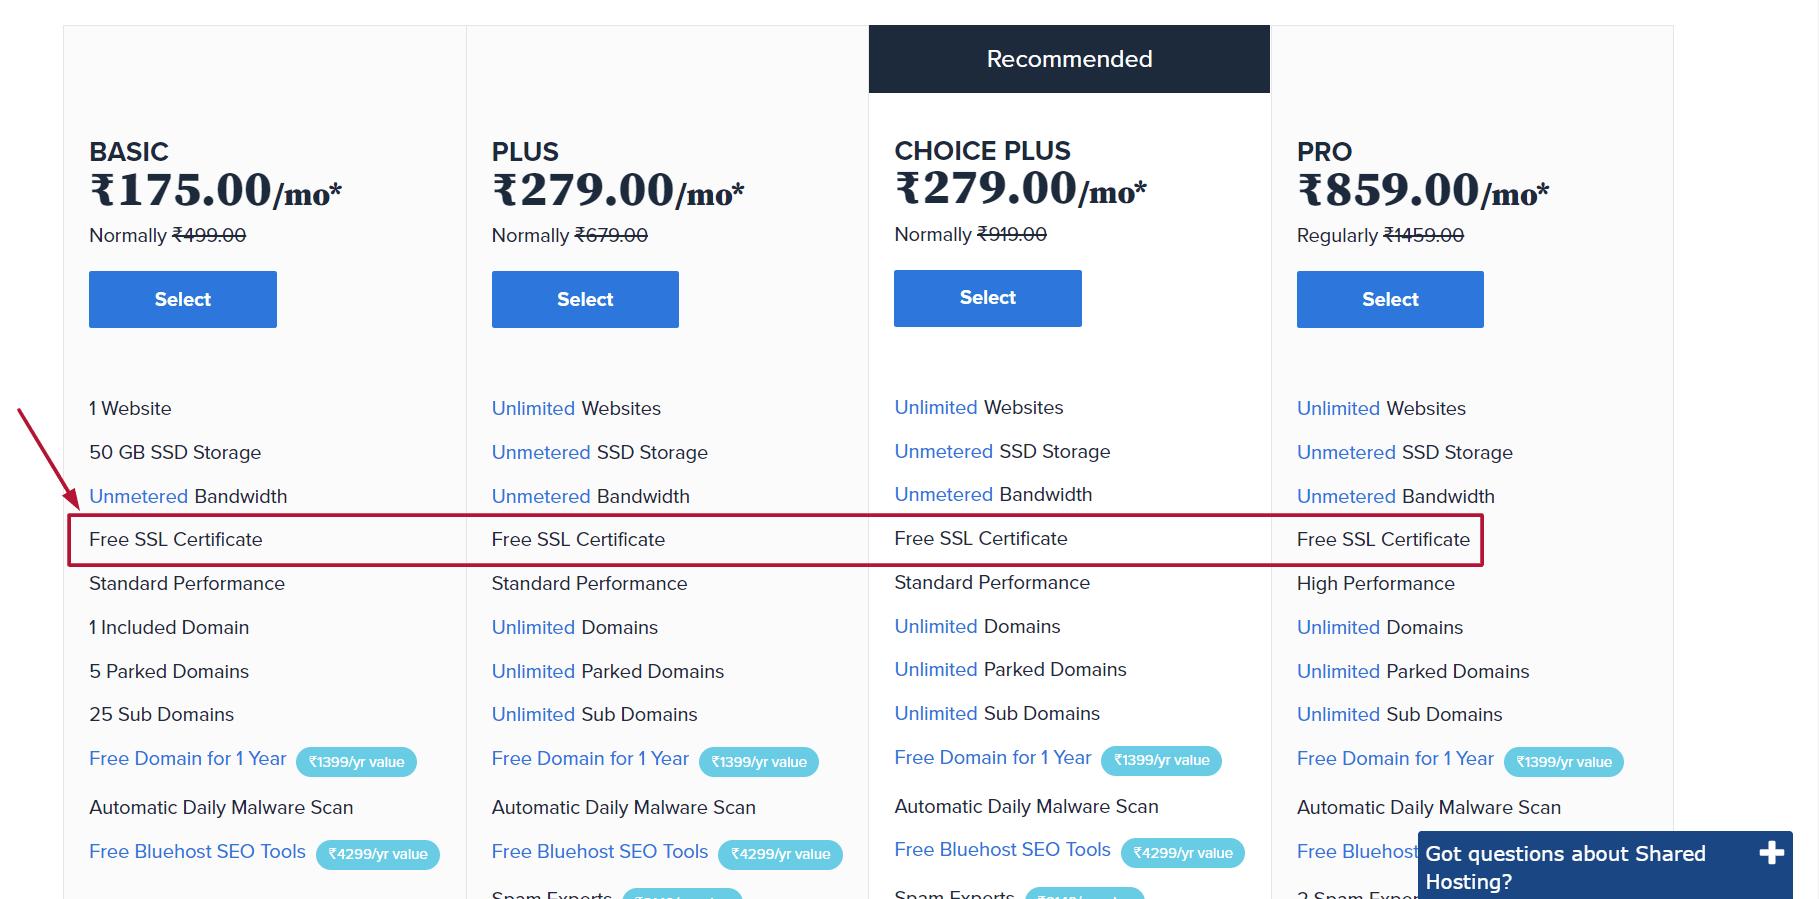Click Free Bluehost SEO Tools in PLUS column
This screenshot has width=1819, height=899.
tap(600, 851)
